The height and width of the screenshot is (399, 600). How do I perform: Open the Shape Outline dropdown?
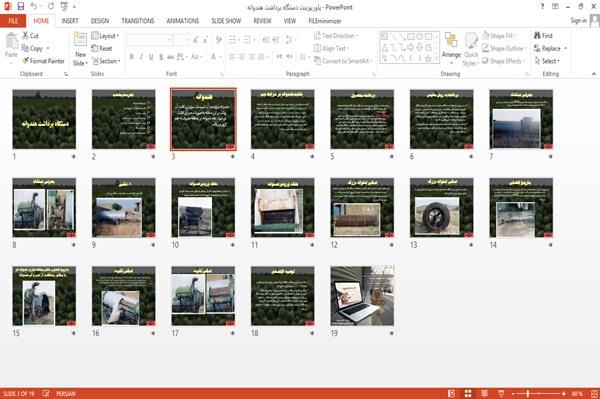click(x=505, y=48)
